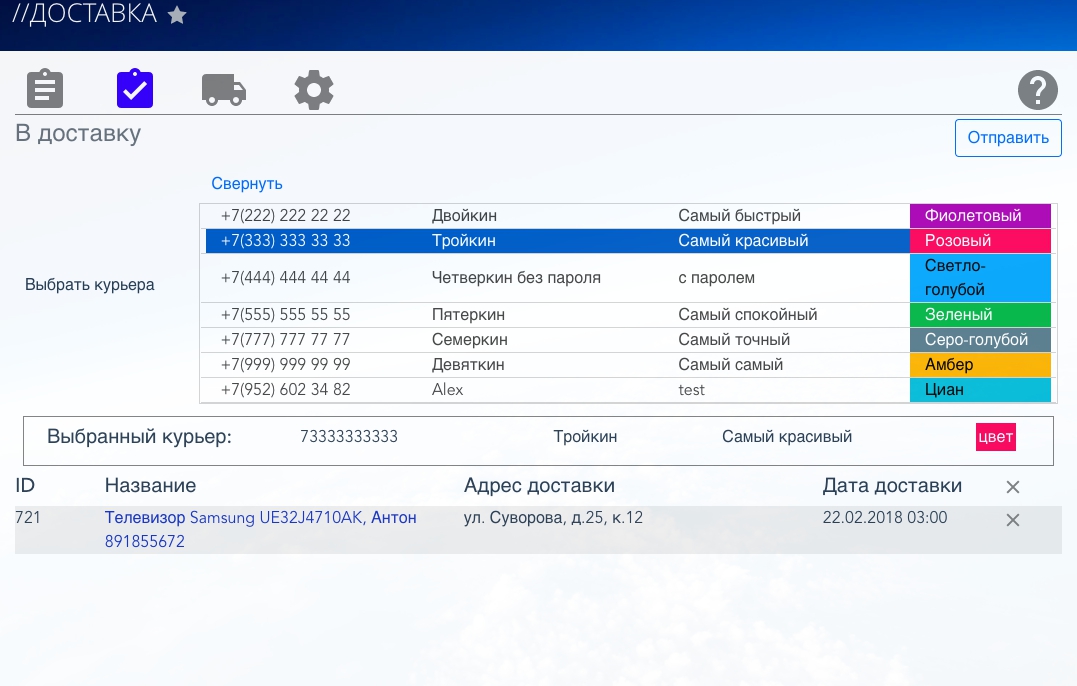Open the delivery truck section
Image resolution: width=1077 pixels, height=686 pixels.
(224, 89)
